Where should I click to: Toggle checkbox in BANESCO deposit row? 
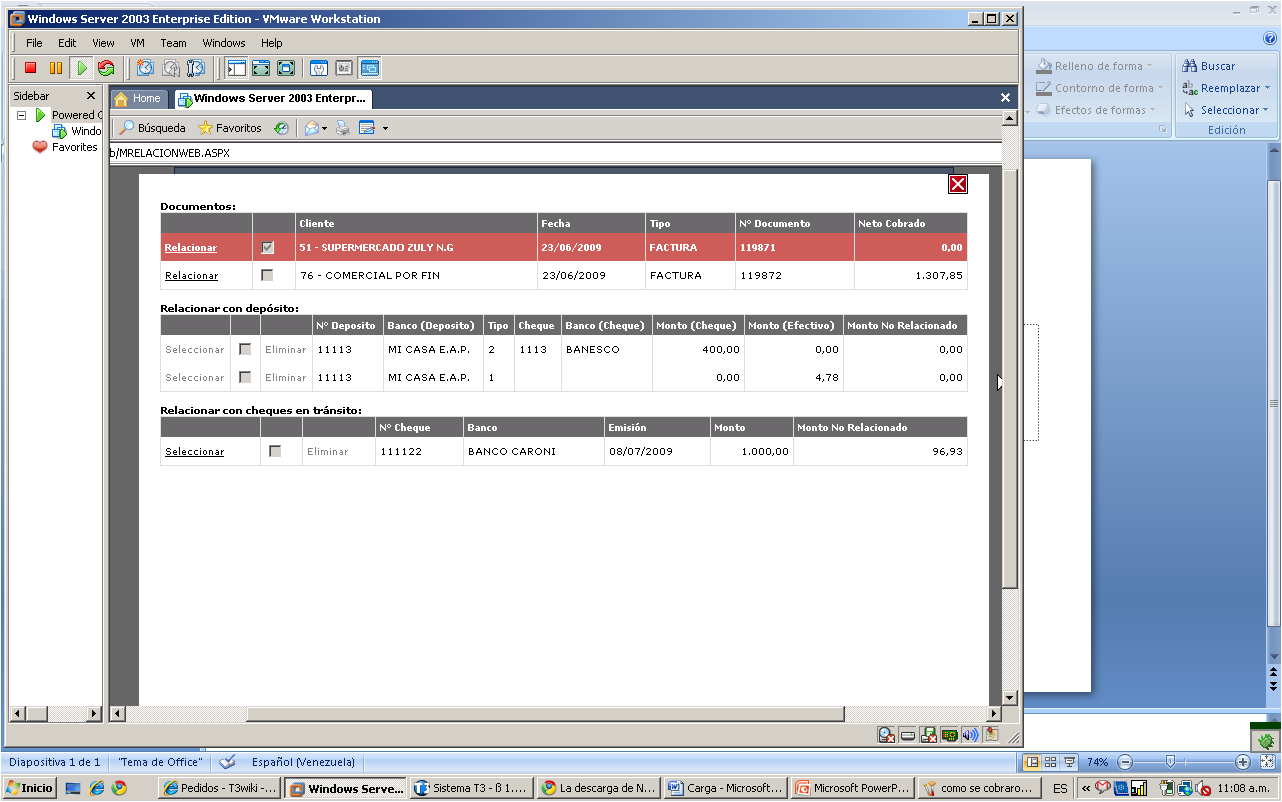coord(245,349)
